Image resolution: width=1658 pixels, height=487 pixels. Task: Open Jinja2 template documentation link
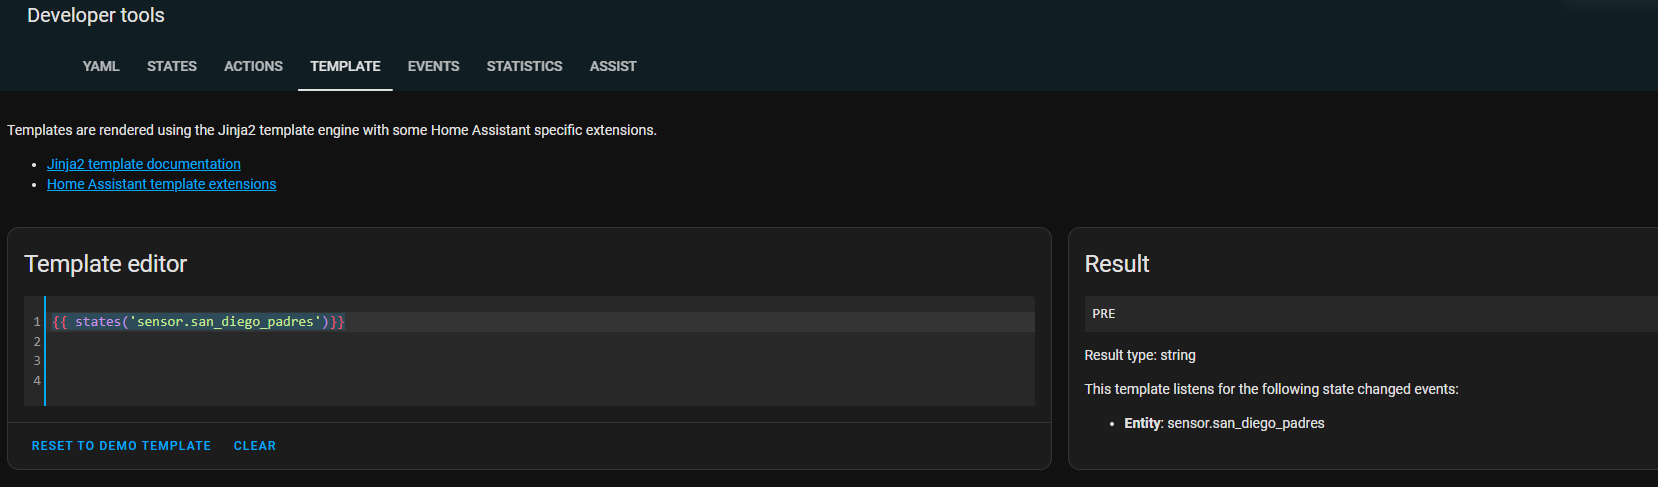tap(144, 164)
